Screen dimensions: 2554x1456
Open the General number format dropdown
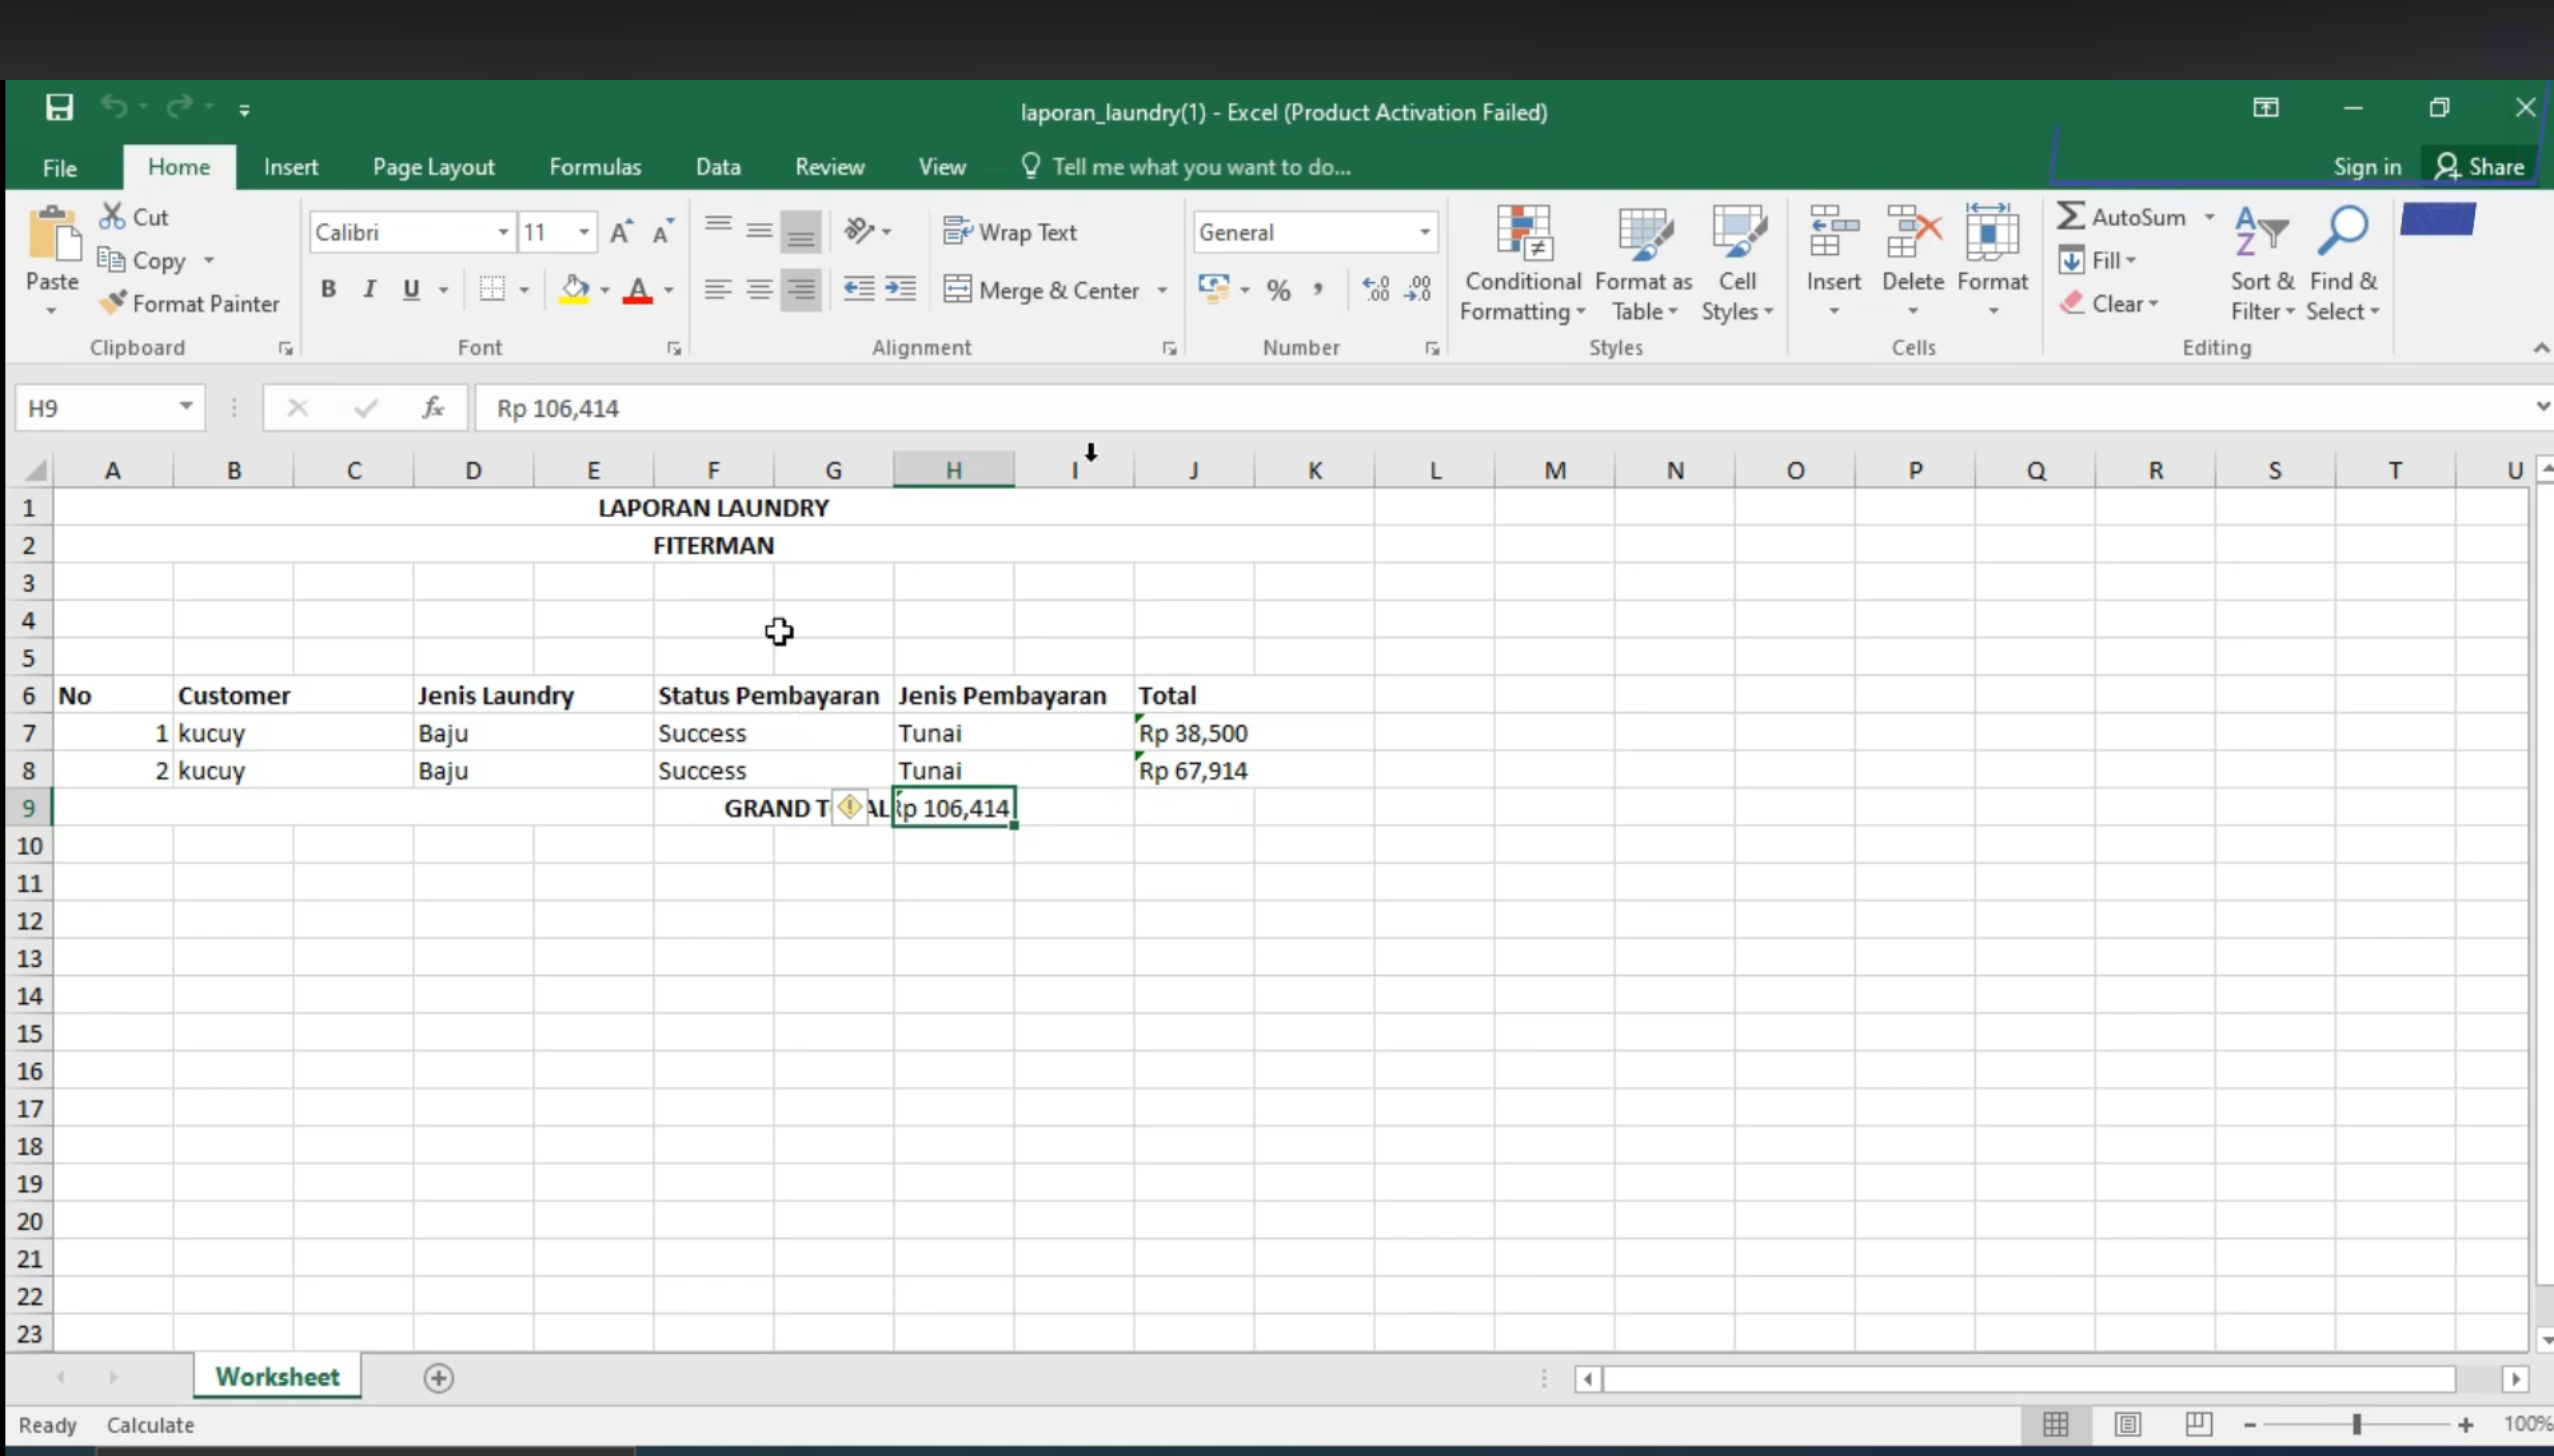(1424, 232)
